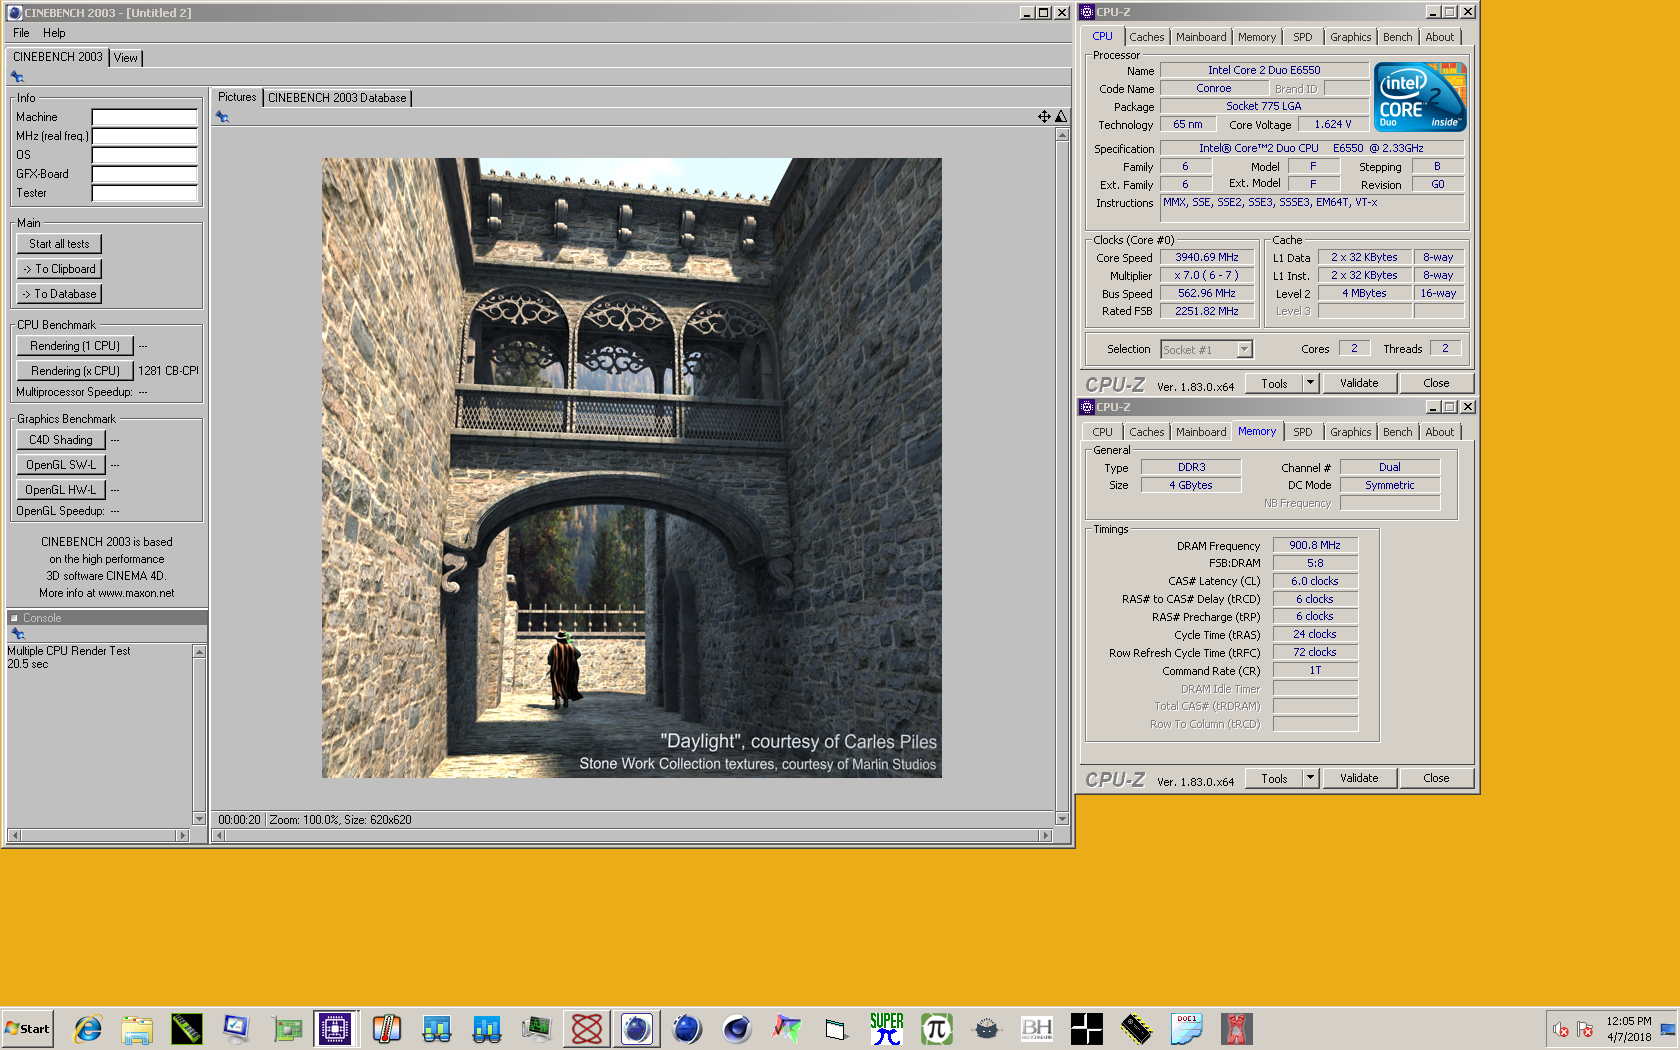The width and height of the screenshot is (1680, 1050).
Task: Click the Tools button in upper CPU-Z window
Action: [1274, 383]
